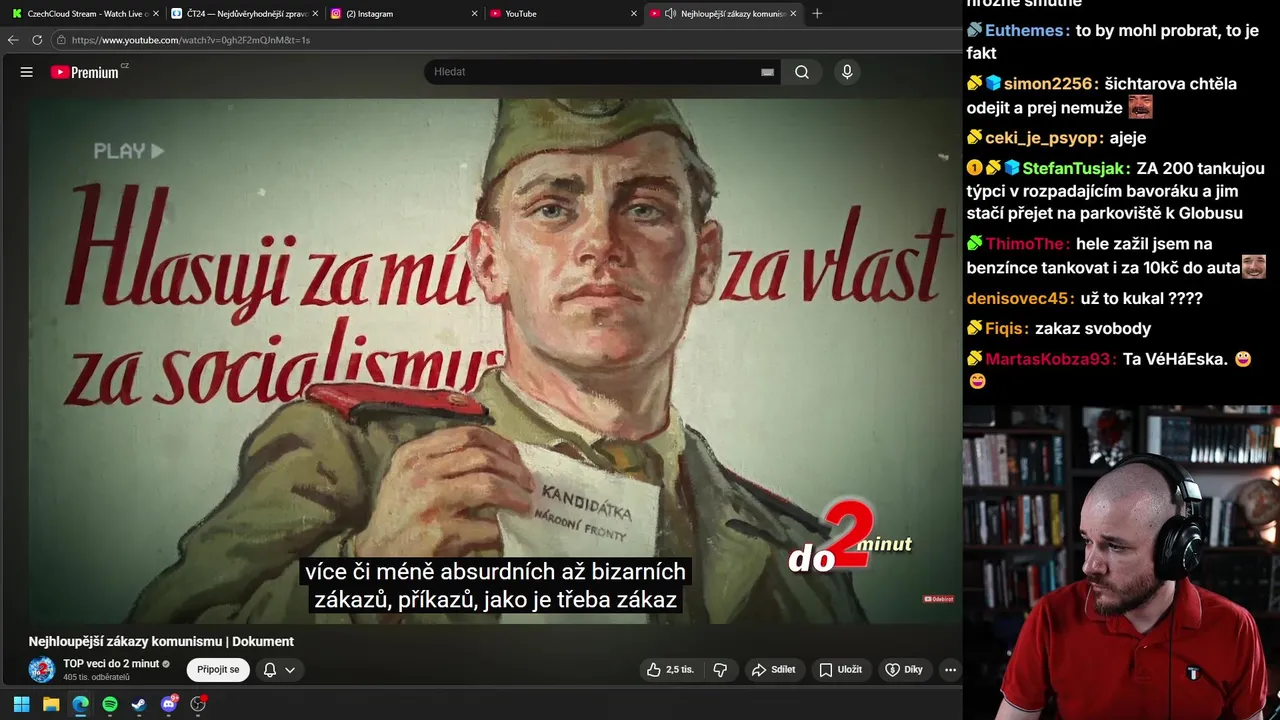Click emote in simon2256's message
The width and height of the screenshot is (1280, 720).
pos(1140,106)
